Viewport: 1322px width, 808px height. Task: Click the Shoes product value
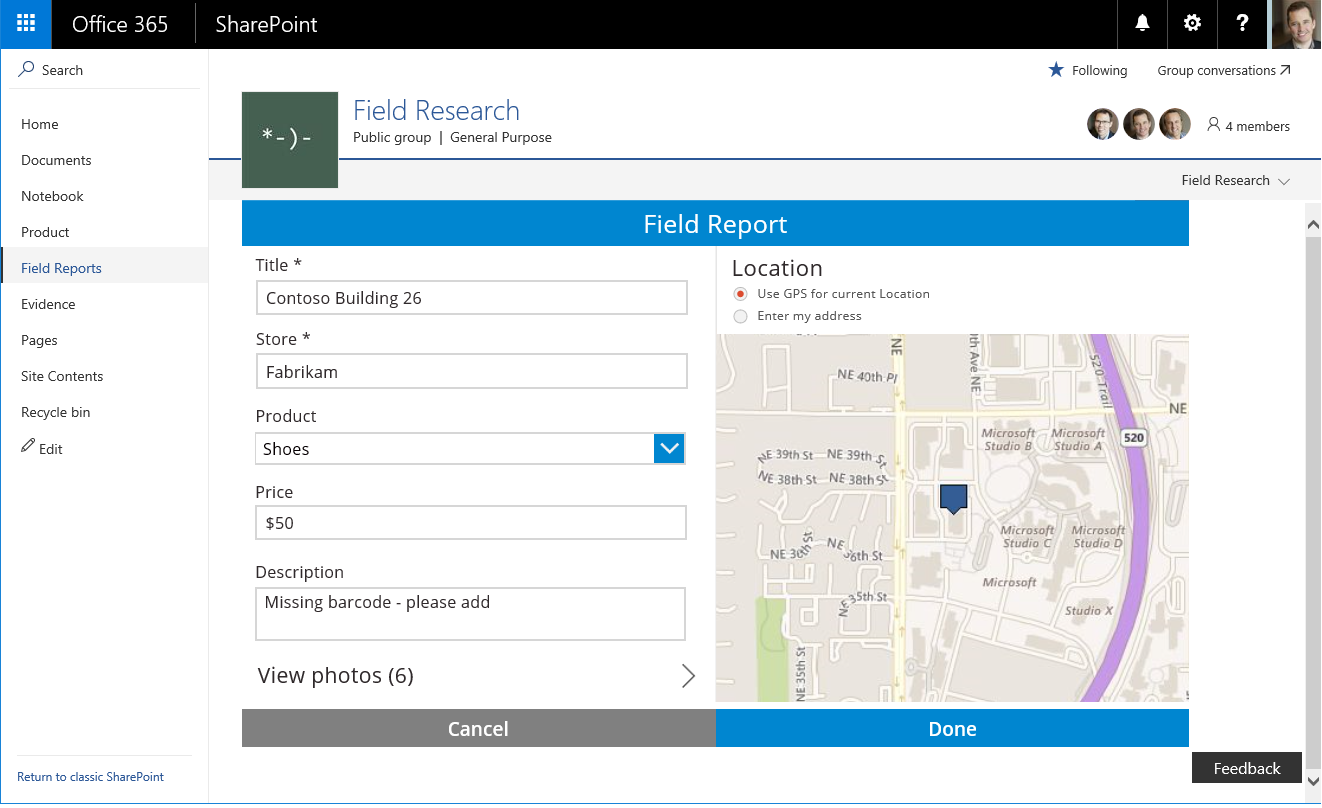[286, 449]
